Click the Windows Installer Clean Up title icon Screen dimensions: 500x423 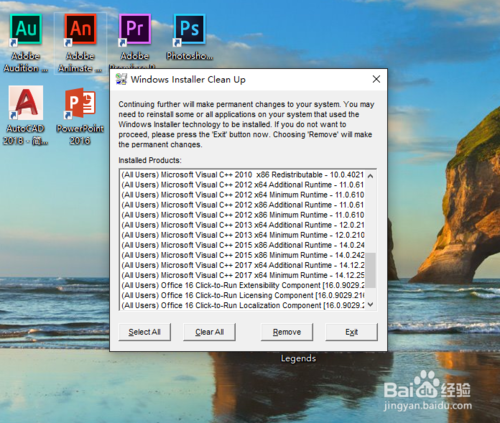pos(121,79)
